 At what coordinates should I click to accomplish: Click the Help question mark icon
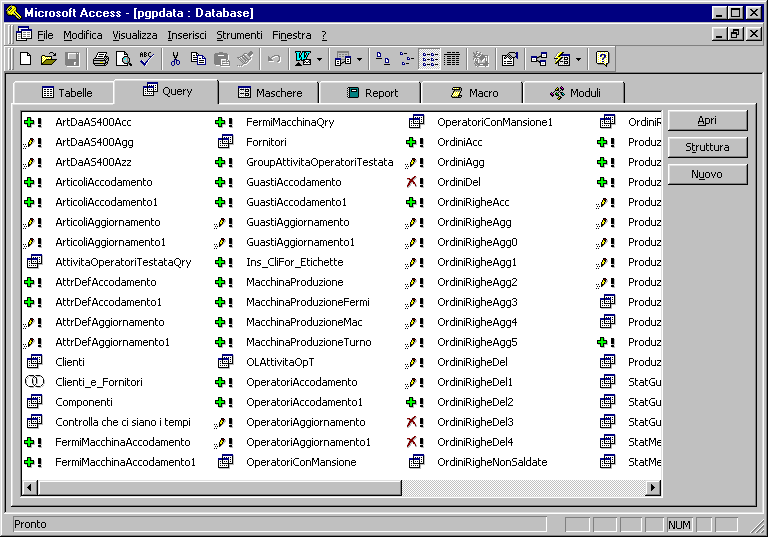coord(602,59)
